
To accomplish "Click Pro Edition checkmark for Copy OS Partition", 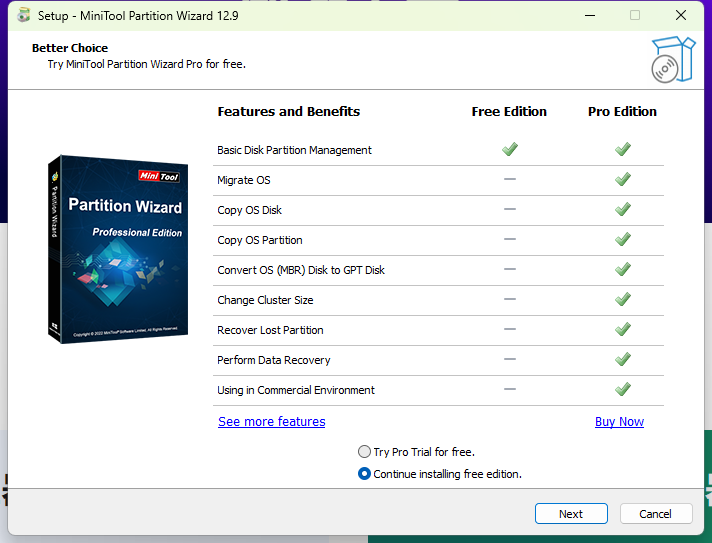I will (623, 239).
